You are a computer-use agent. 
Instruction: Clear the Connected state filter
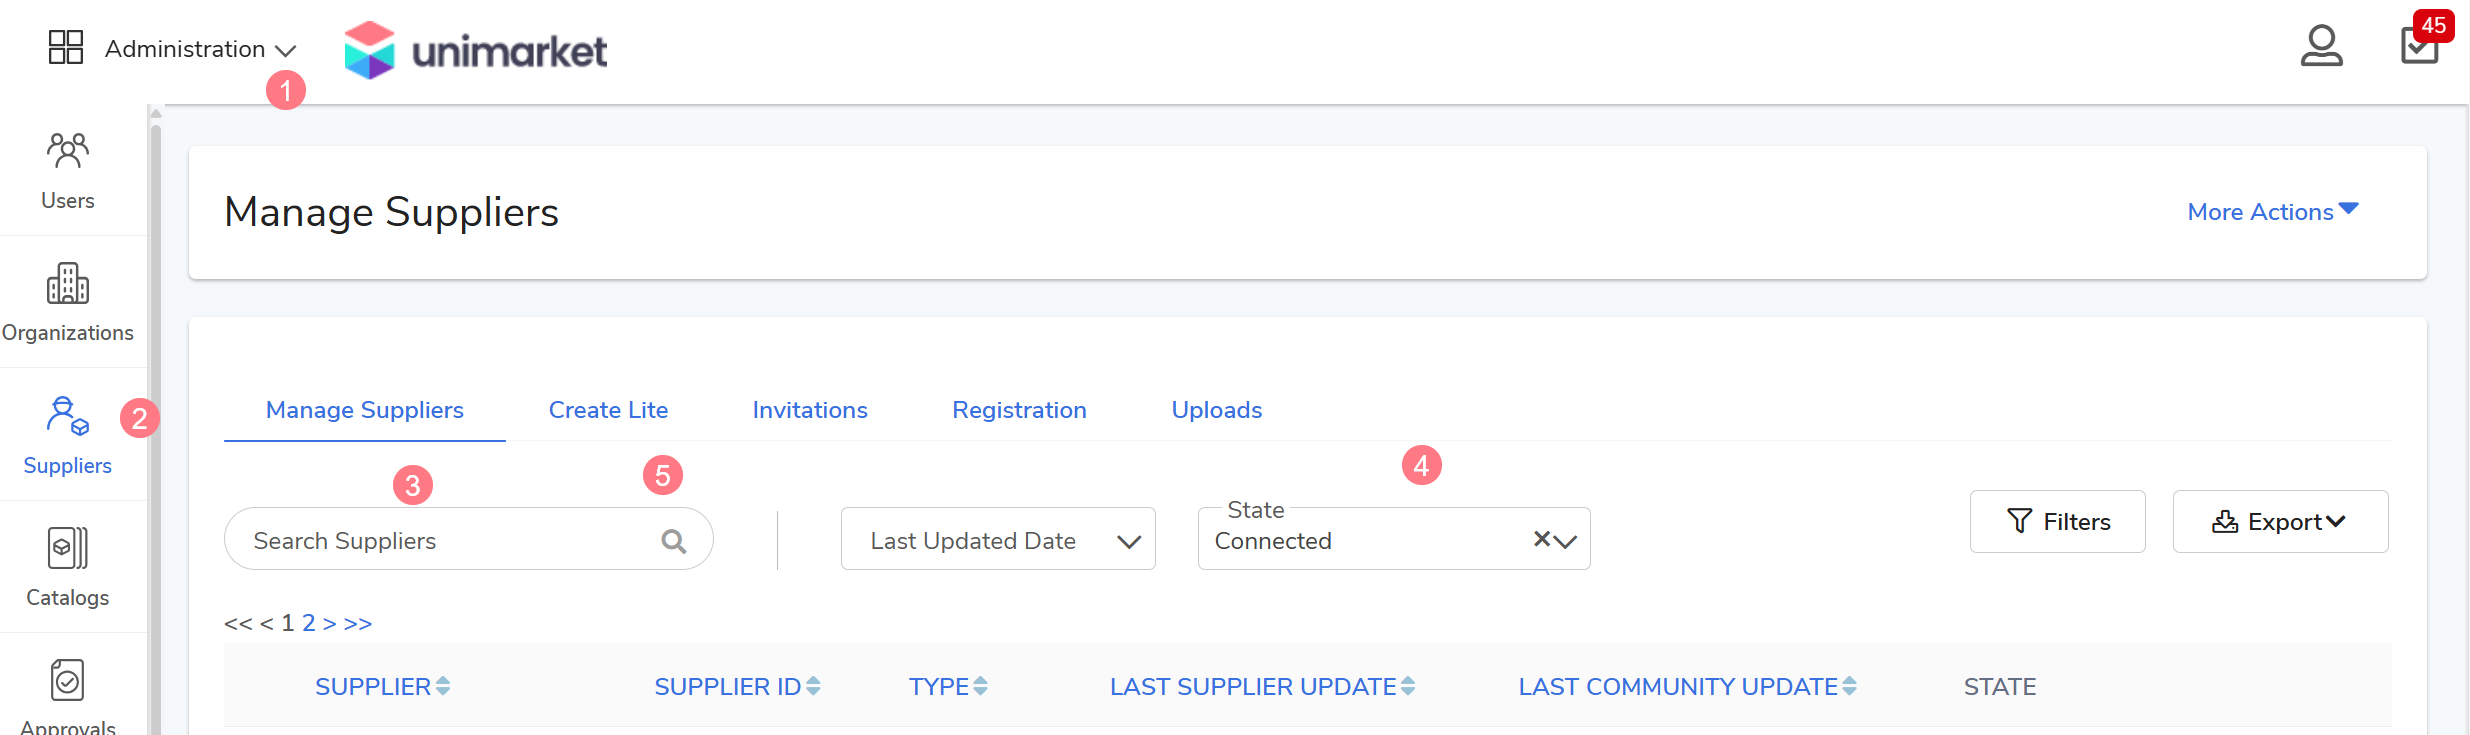[1541, 539]
